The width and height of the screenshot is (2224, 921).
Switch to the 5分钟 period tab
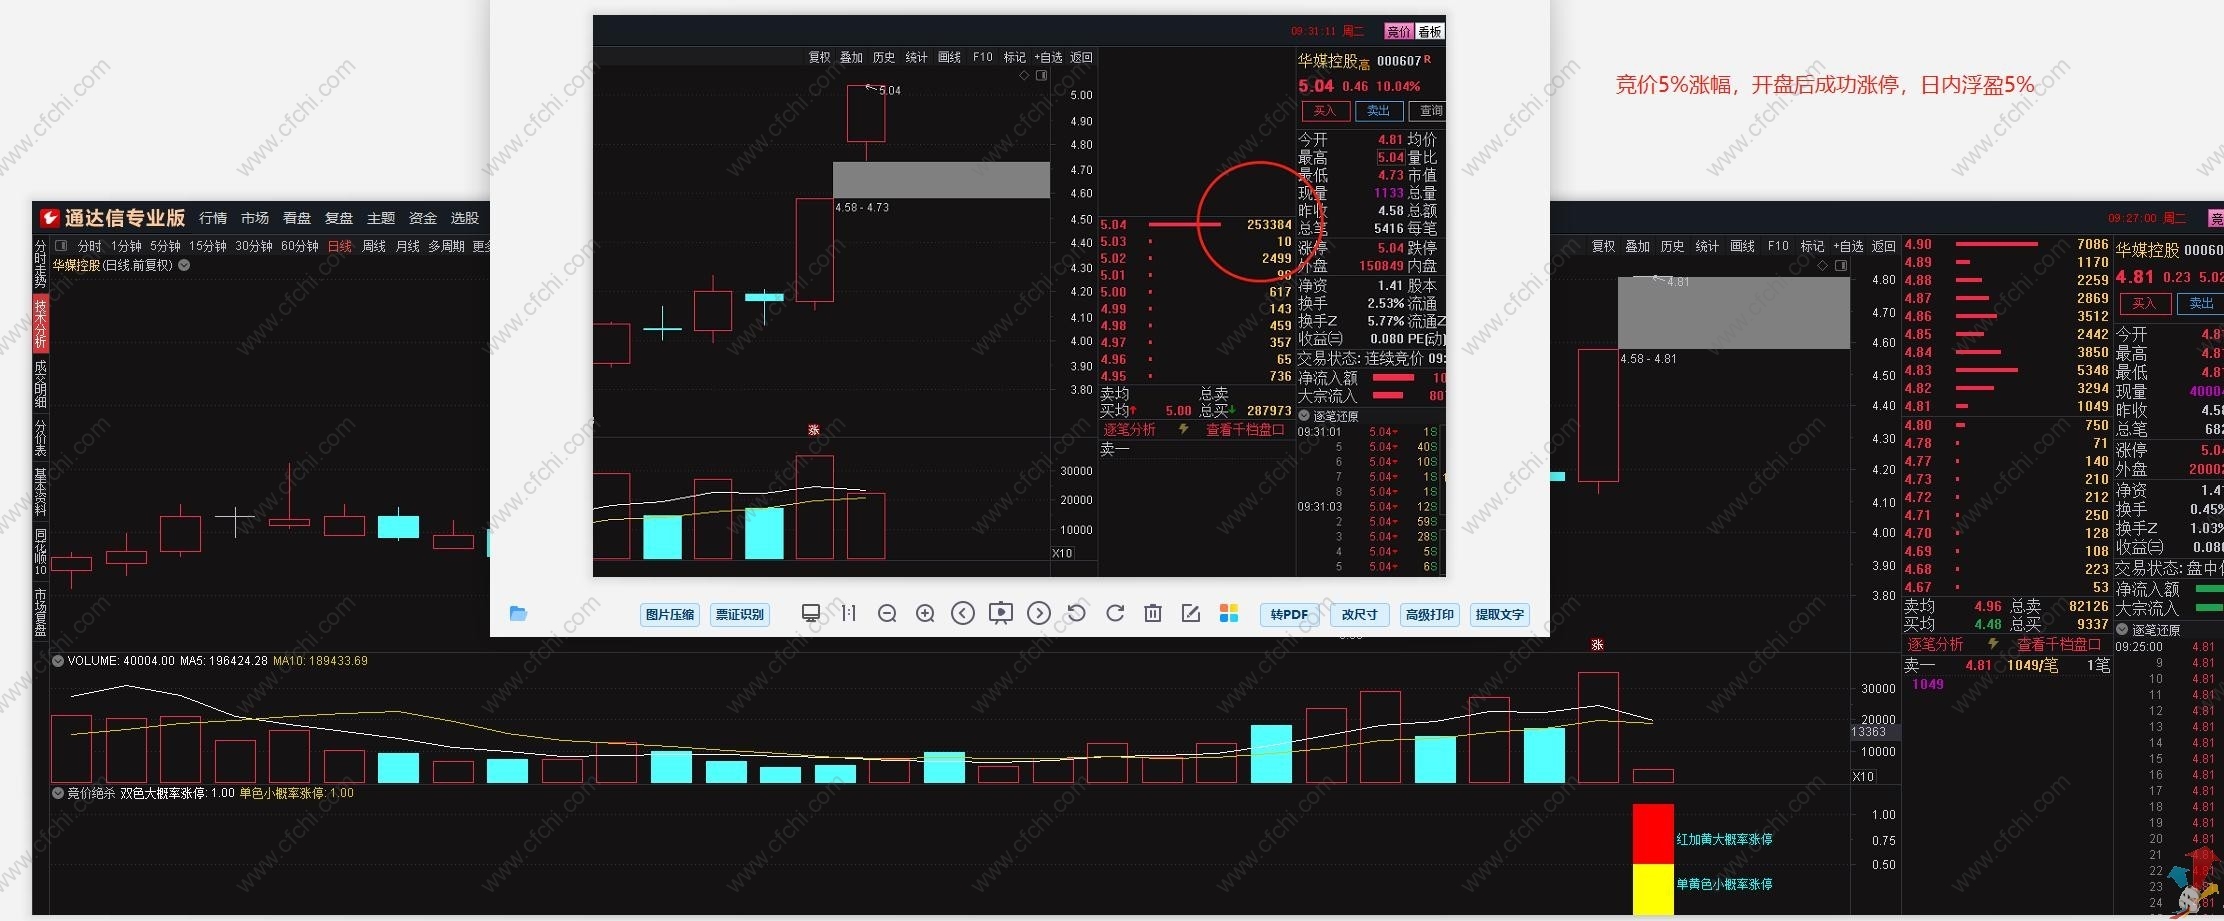coord(165,246)
